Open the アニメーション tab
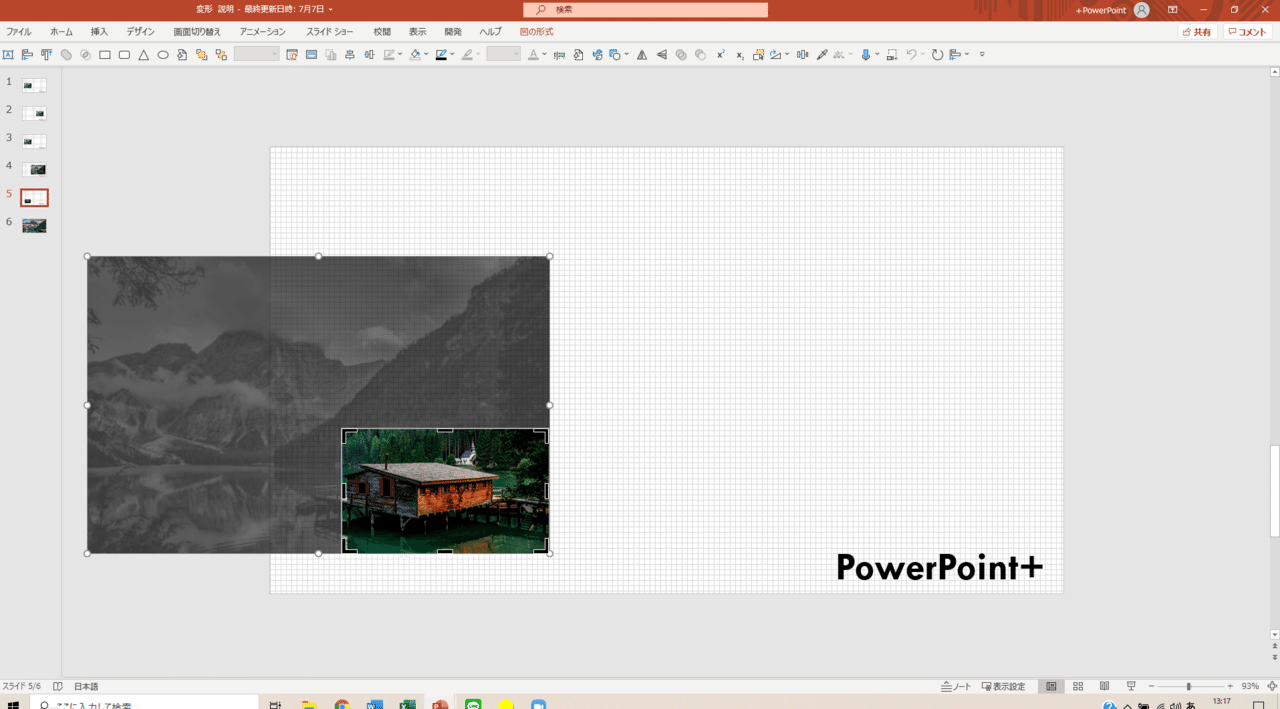This screenshot has height=709, width=1280. [x=263, y=32]
